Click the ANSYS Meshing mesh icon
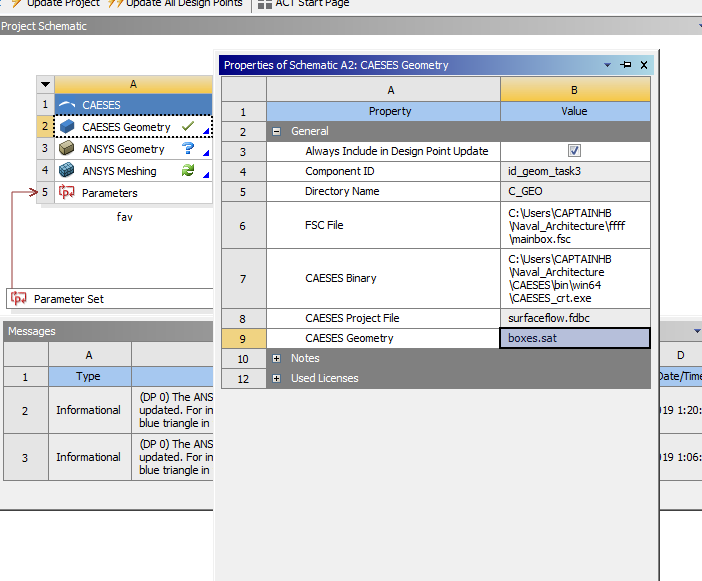Screen dimensions: 702x581 pyautogui.click(x=67, y=170)
